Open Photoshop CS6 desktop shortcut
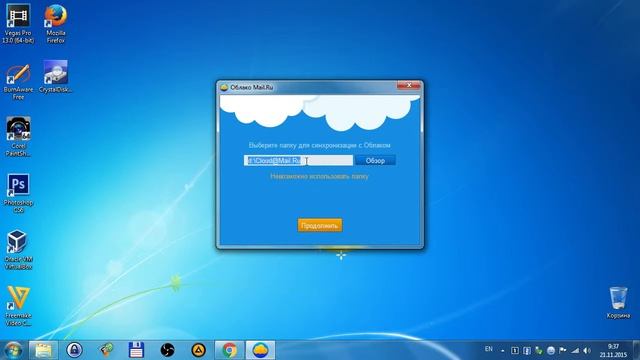 [x=18, y=193]
